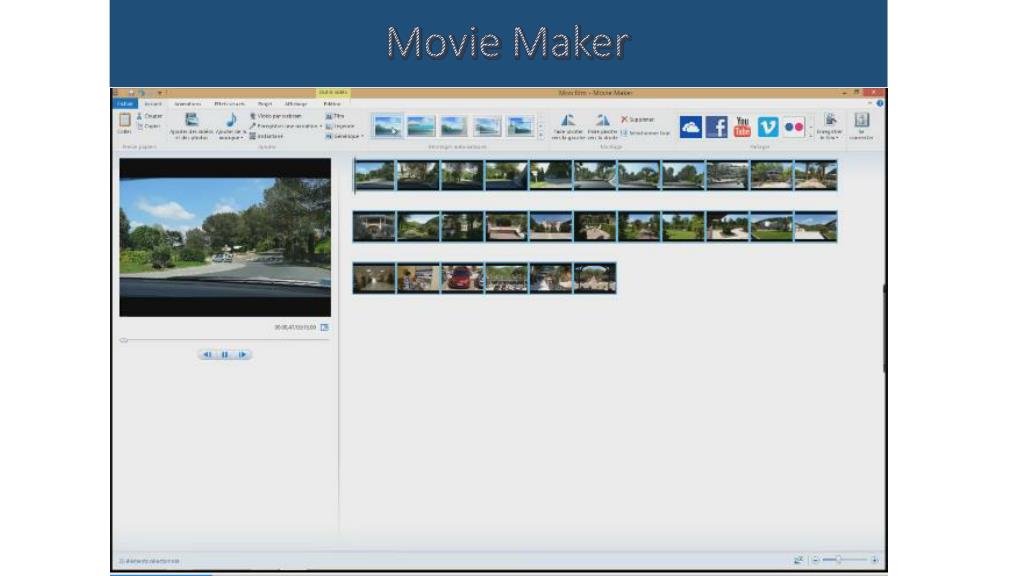Select the red car clip thumbnail
1024x576 pixels.
click(462, 278)
